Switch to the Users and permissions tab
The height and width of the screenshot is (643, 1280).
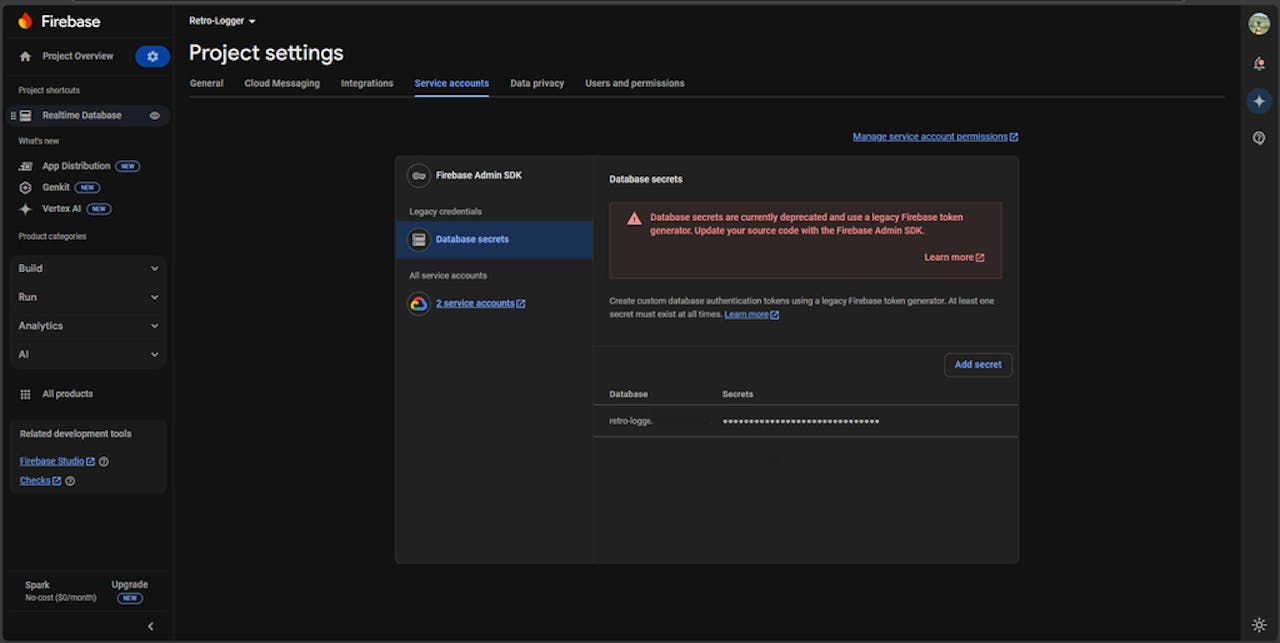pyautogui.click(x=634, y=83)
